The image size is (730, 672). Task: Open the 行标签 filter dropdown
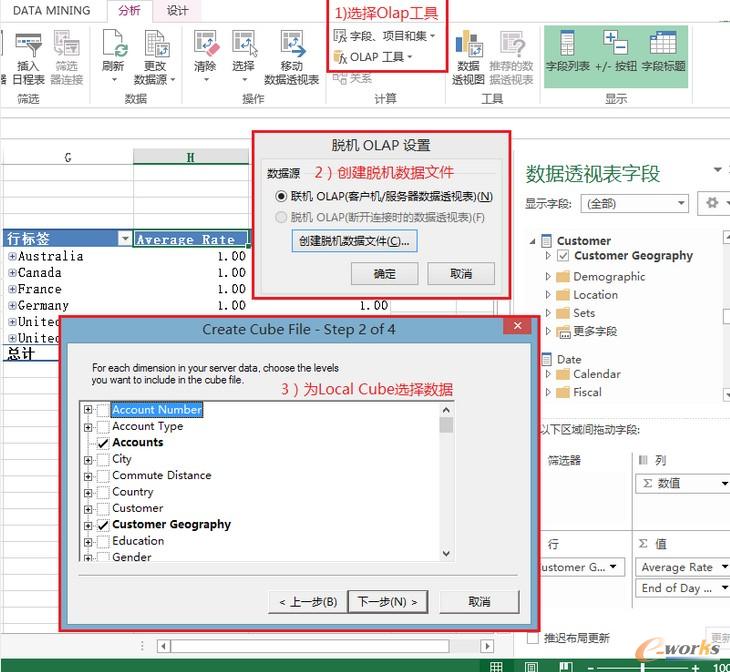click(x=124, y=239)
